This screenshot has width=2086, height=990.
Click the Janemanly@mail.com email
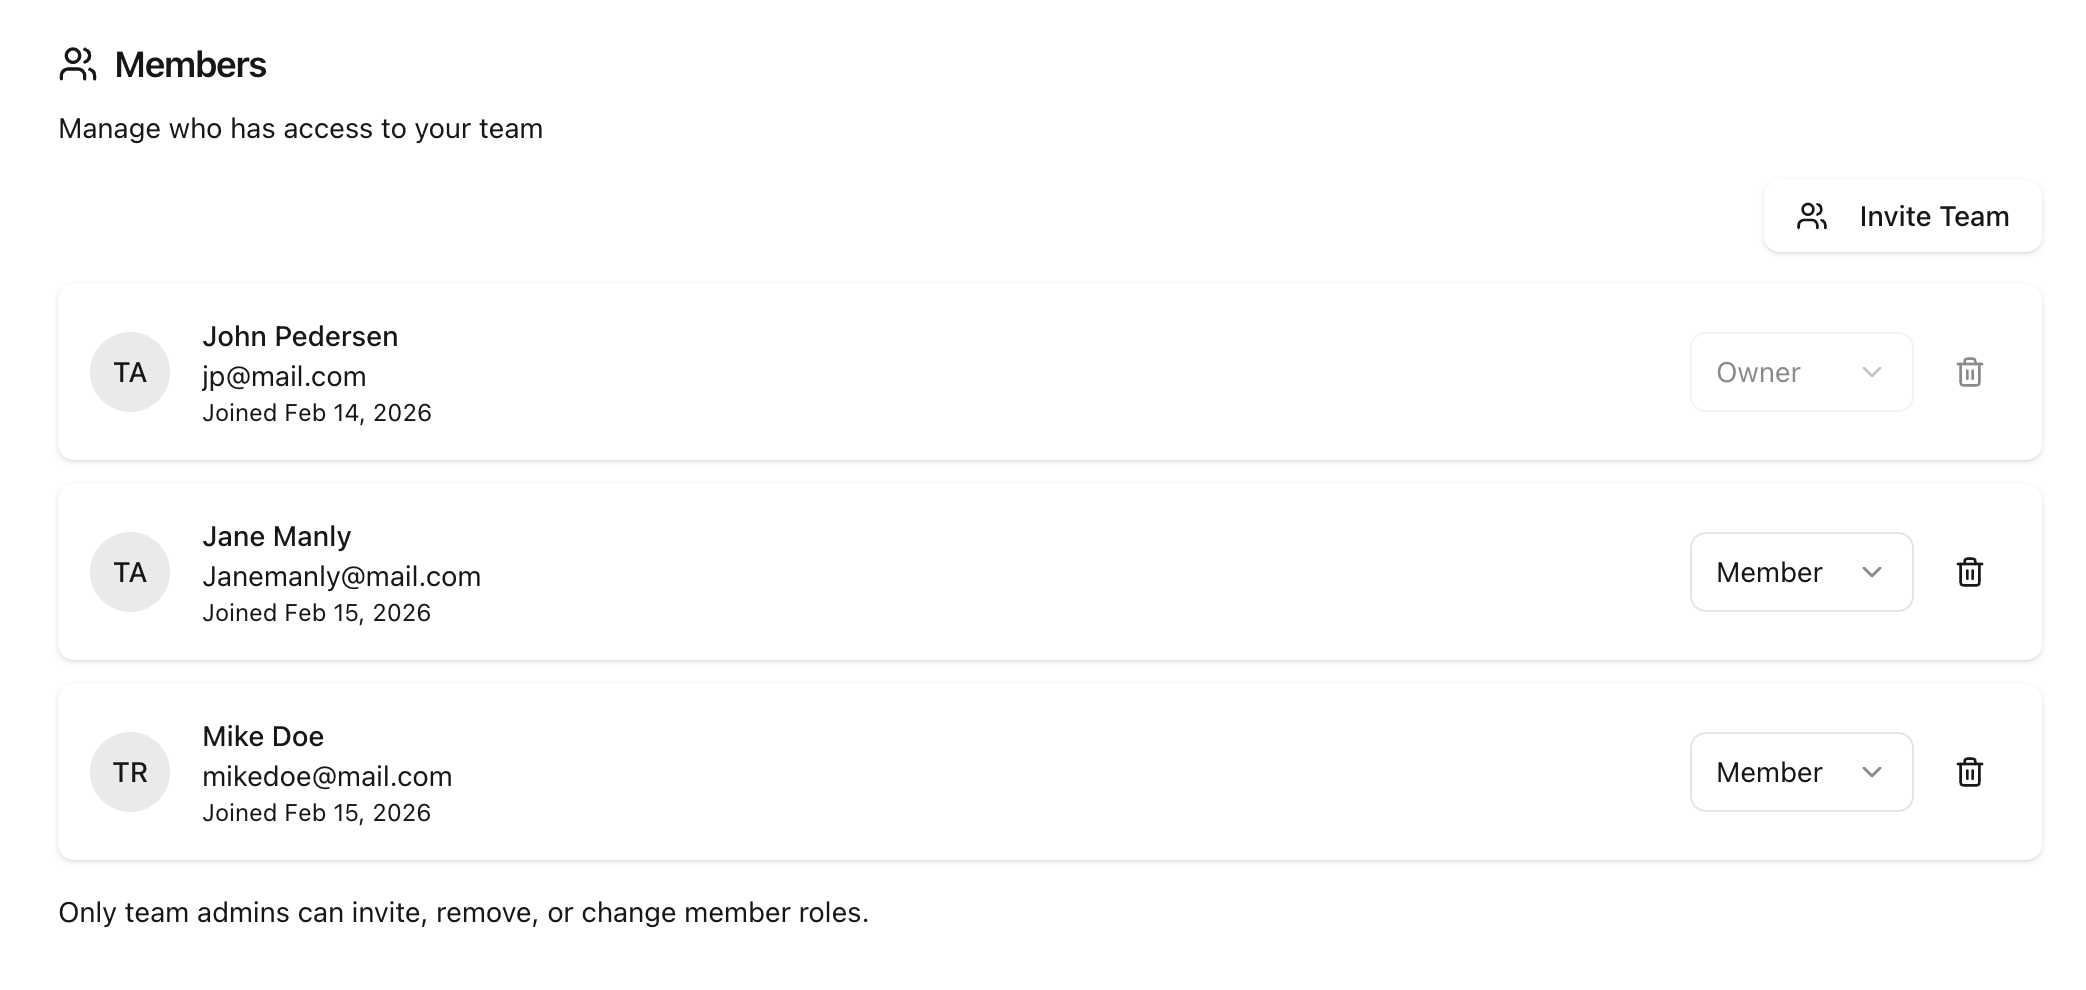click(x=341, y=576)
